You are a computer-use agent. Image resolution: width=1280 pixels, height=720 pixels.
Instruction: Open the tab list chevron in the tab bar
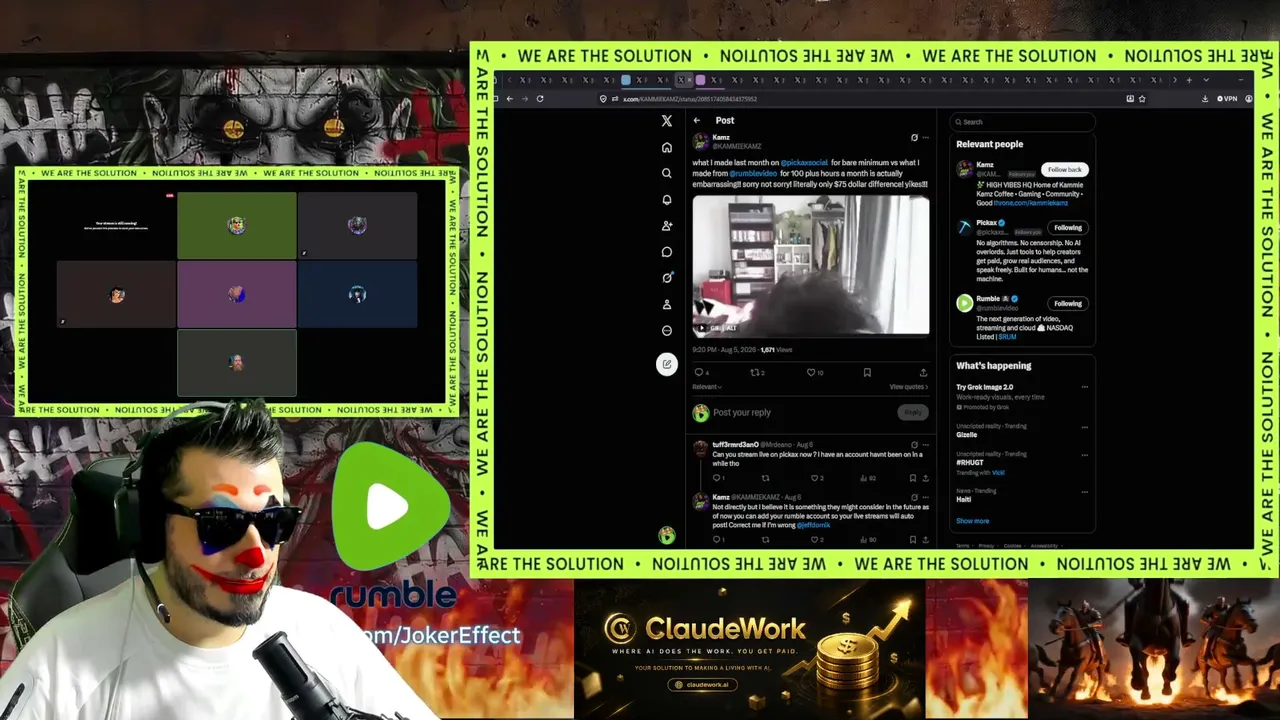1206,80
